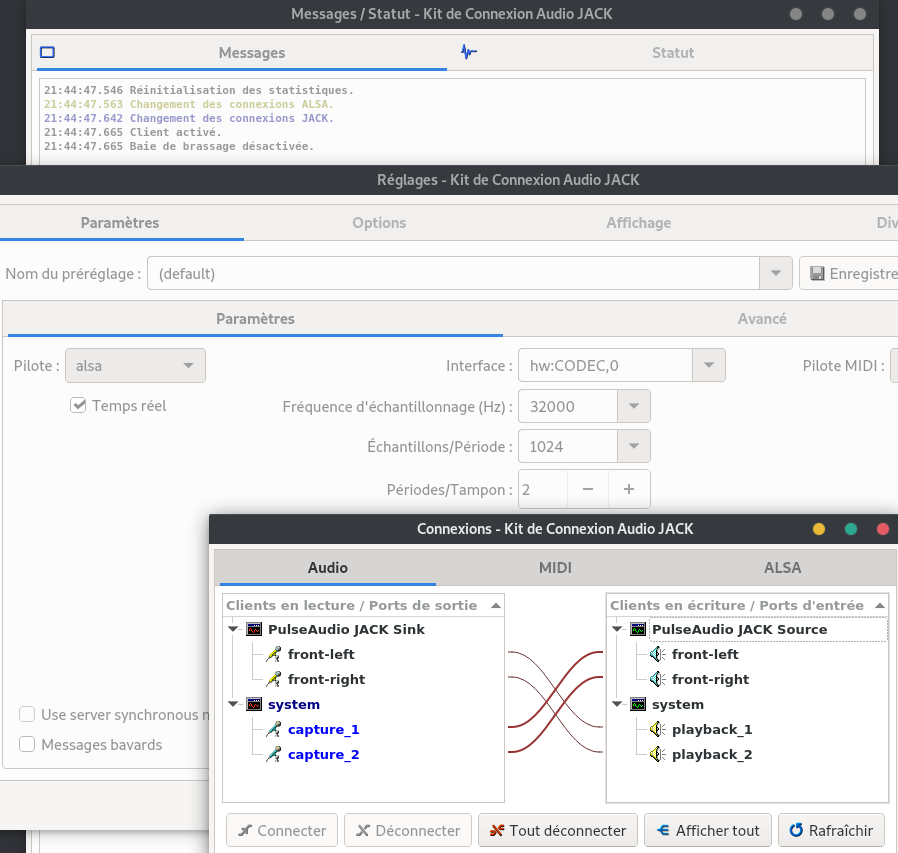
Task: Open the Options tab in Réglages
Action: [x=379, y=223]
